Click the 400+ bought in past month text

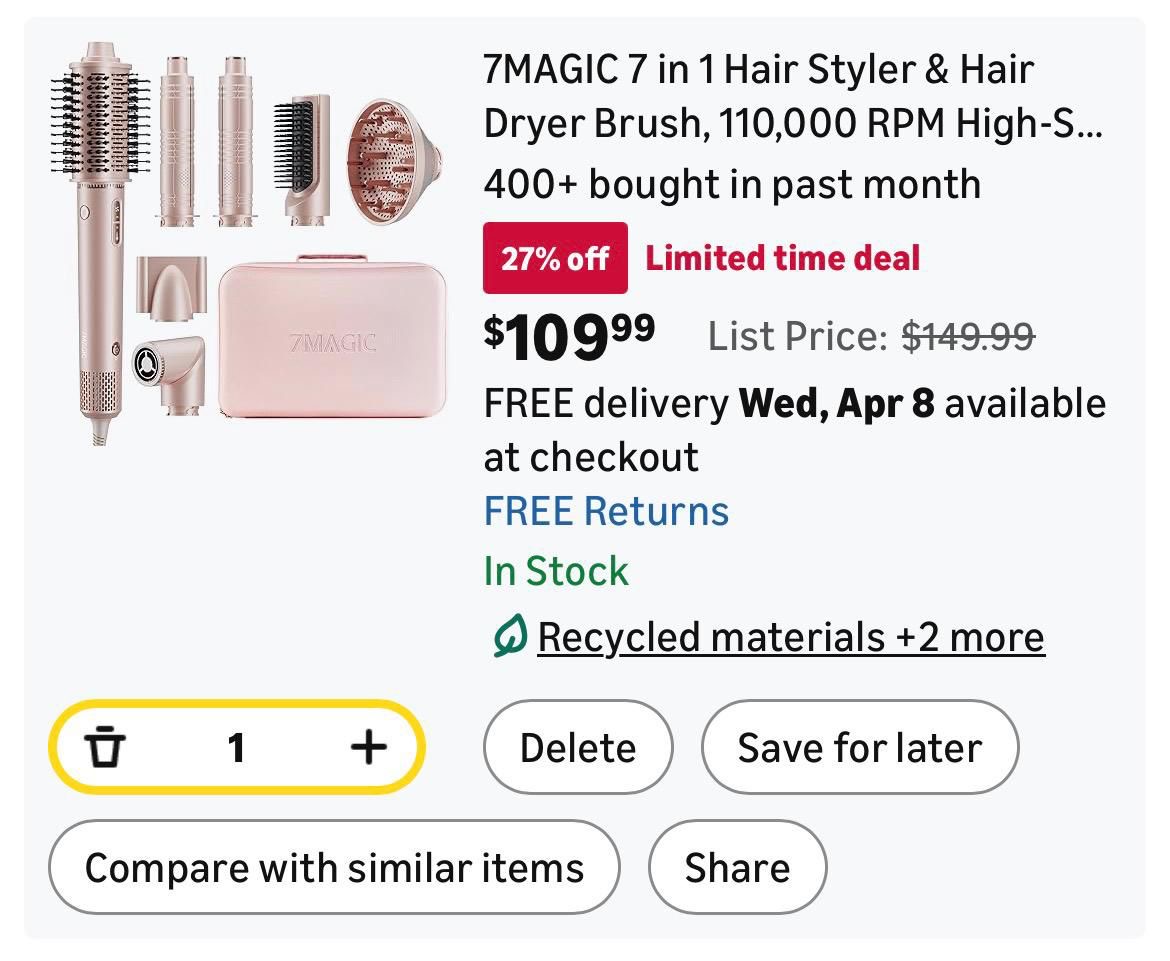pos(731,184)
